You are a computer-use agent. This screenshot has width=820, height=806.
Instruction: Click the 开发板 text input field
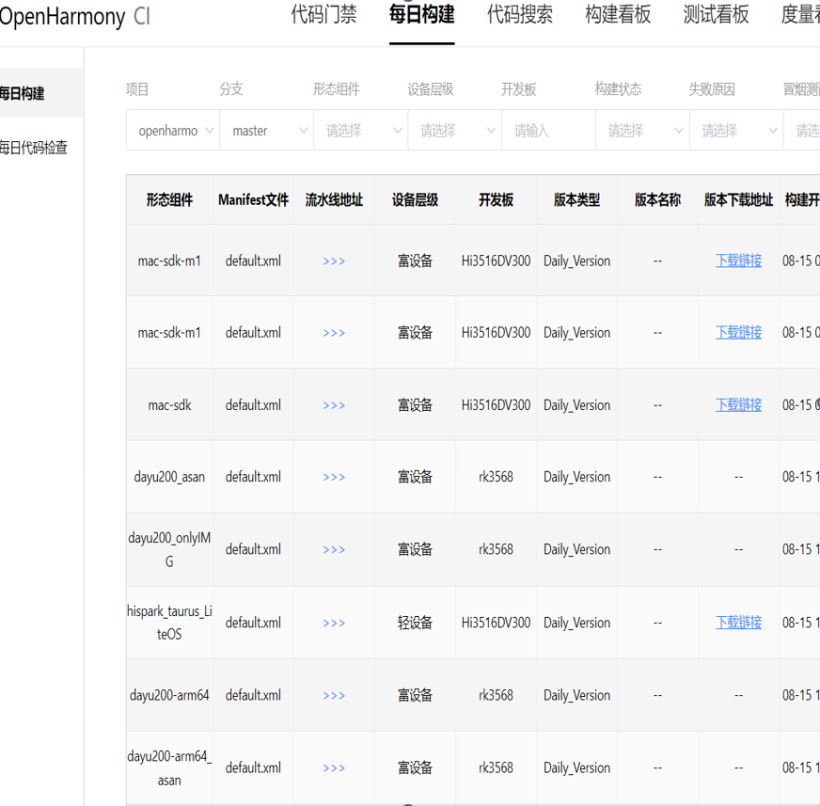[547, 131]
